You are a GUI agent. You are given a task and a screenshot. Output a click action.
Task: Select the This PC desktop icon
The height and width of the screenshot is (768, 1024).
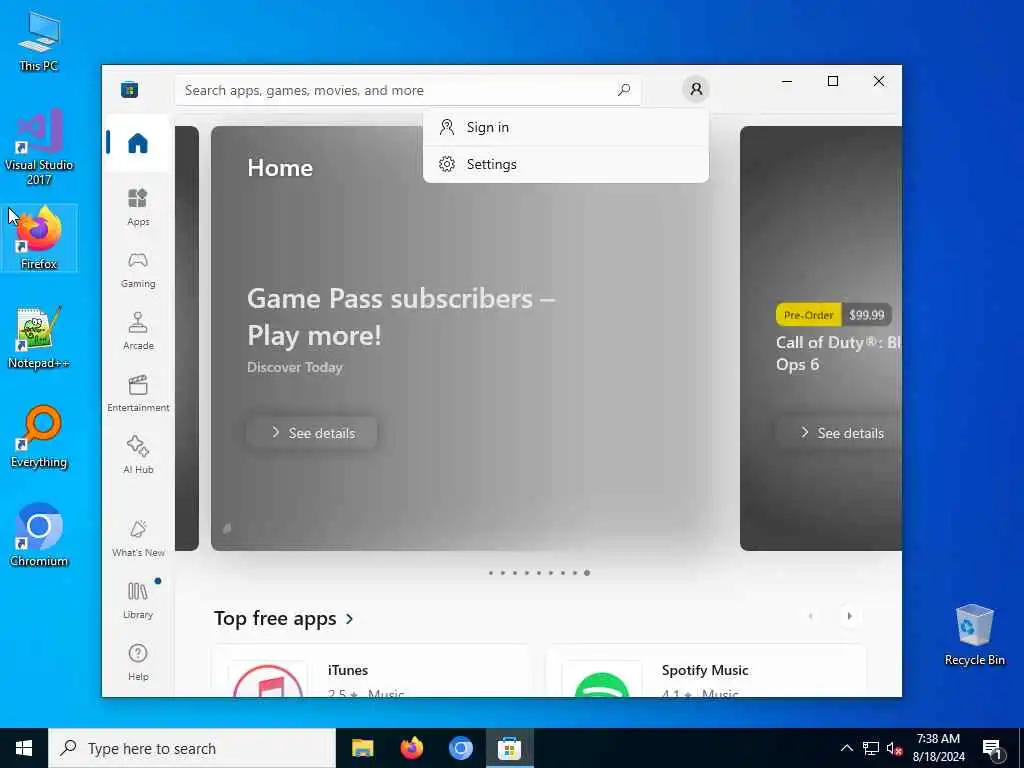[x=39, y=40]
